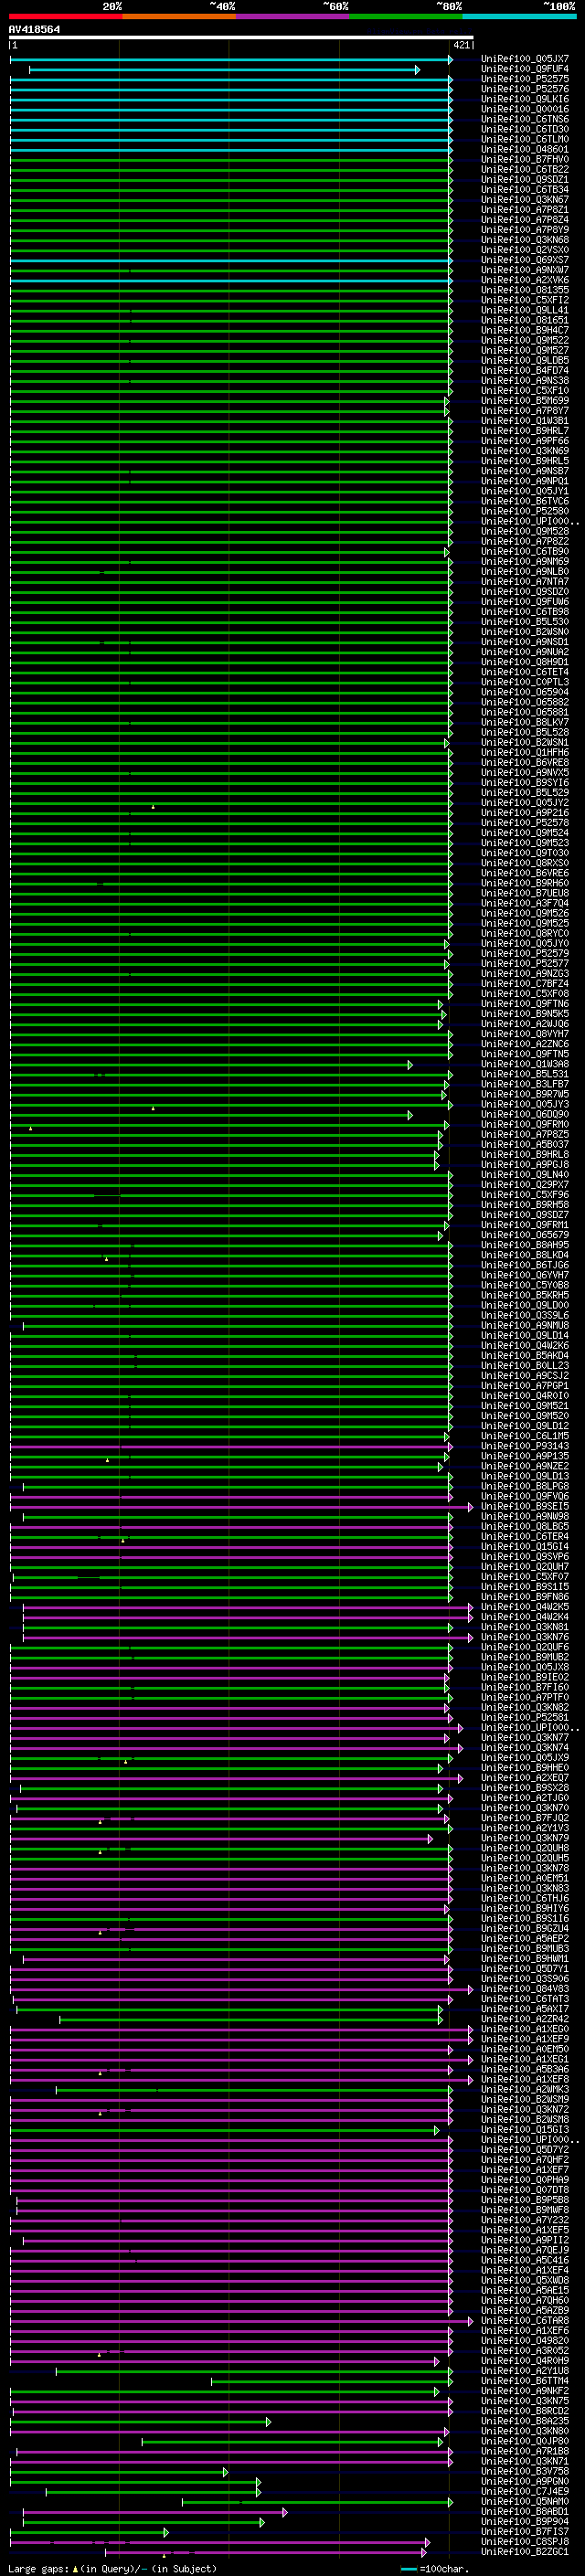This screenshot has width=585, height=2576.
Task: Open hit UniRef100_C6TNS6
Action: [525, 120]
